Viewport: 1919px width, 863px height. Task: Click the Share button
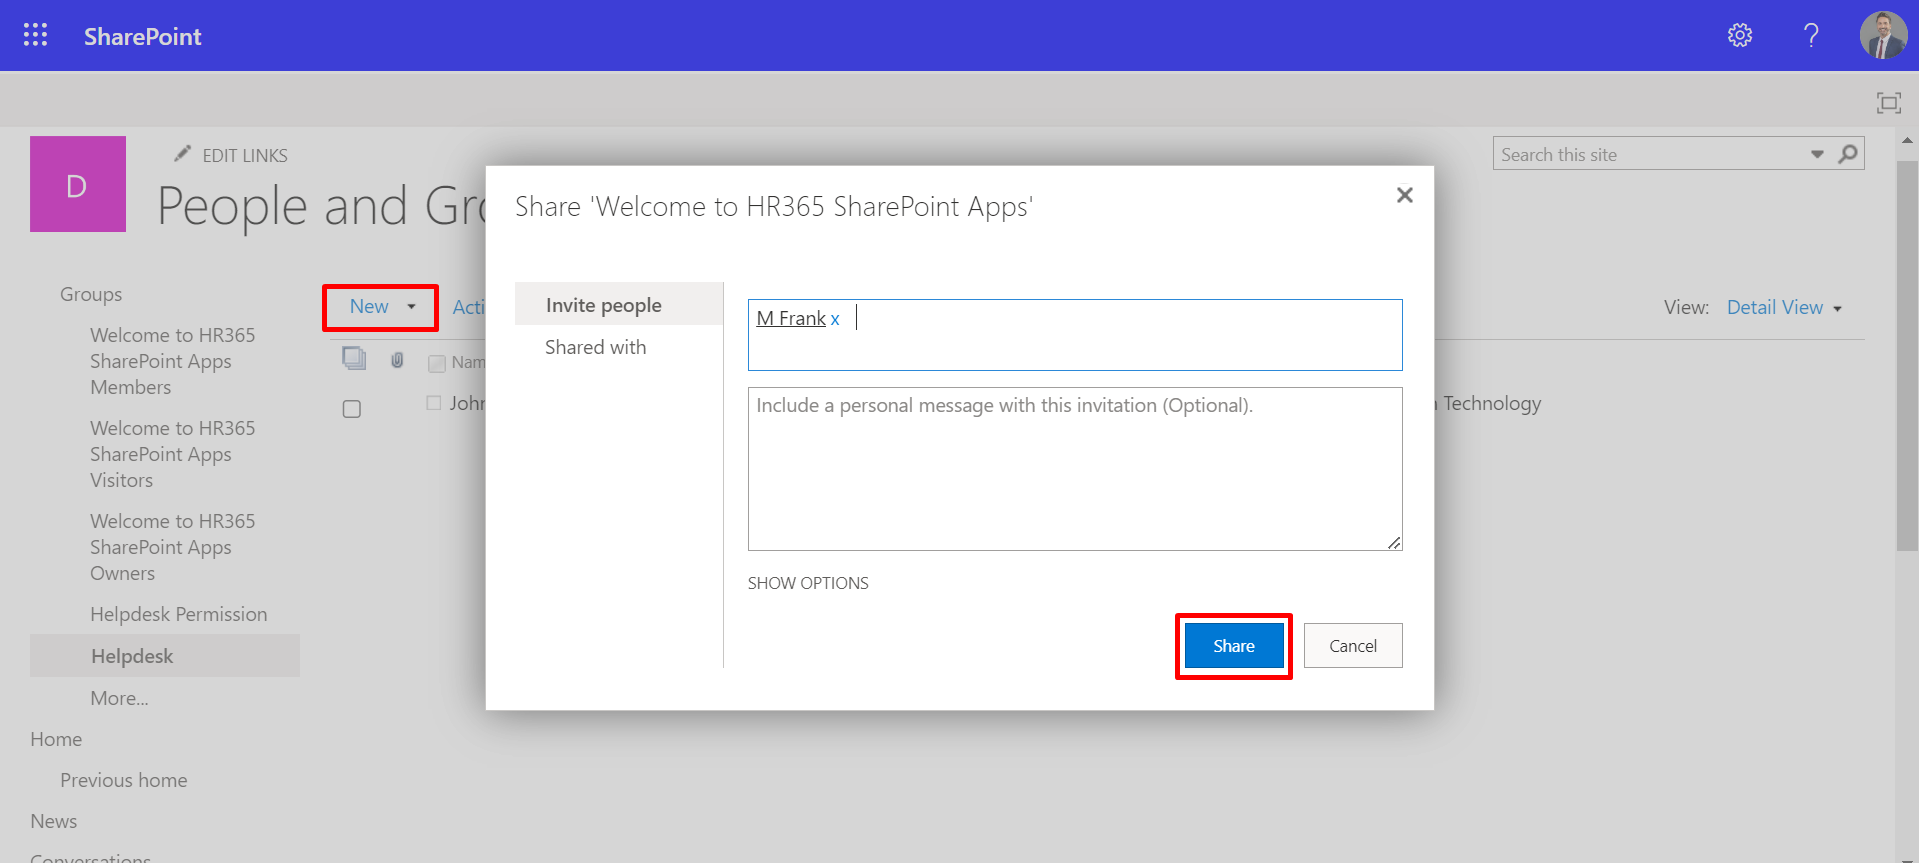[x=1234, y=646]
